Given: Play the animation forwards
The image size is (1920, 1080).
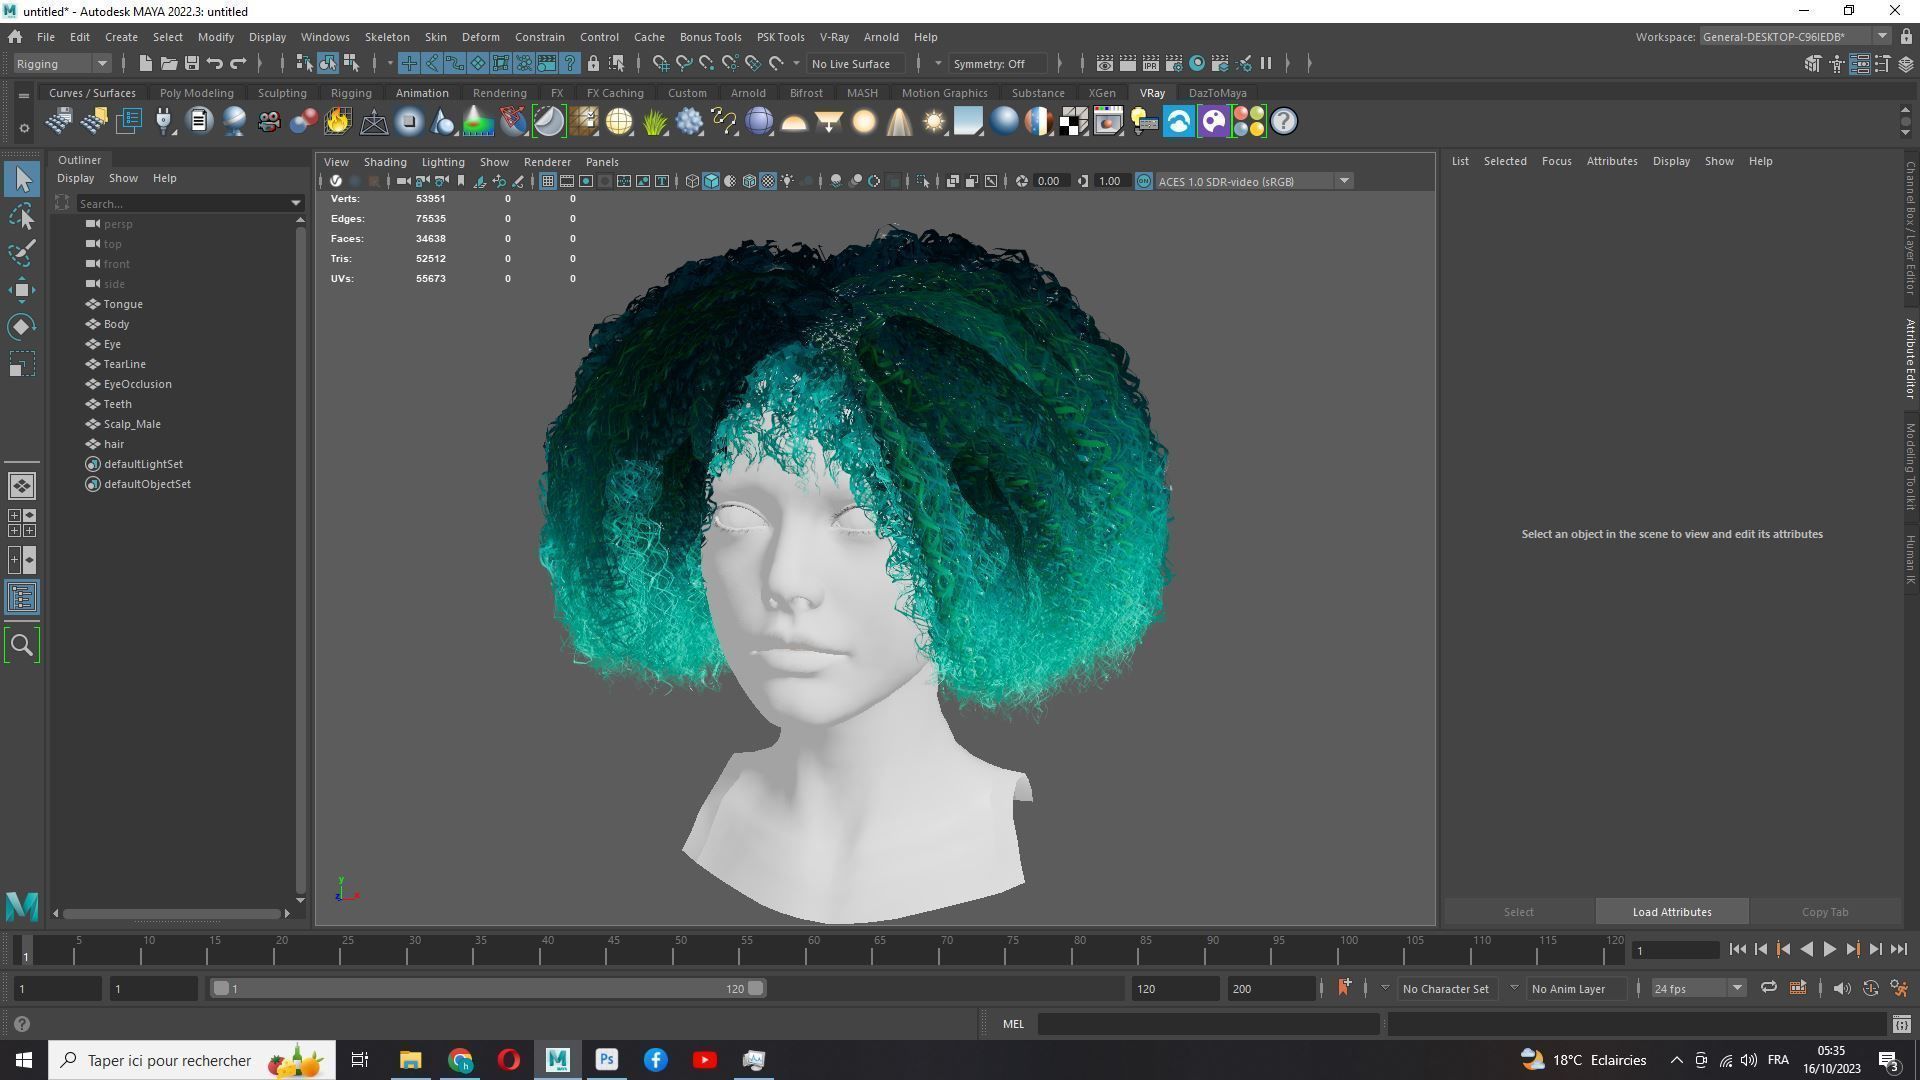Looking at the screenshot, I should click(1829, 950).
